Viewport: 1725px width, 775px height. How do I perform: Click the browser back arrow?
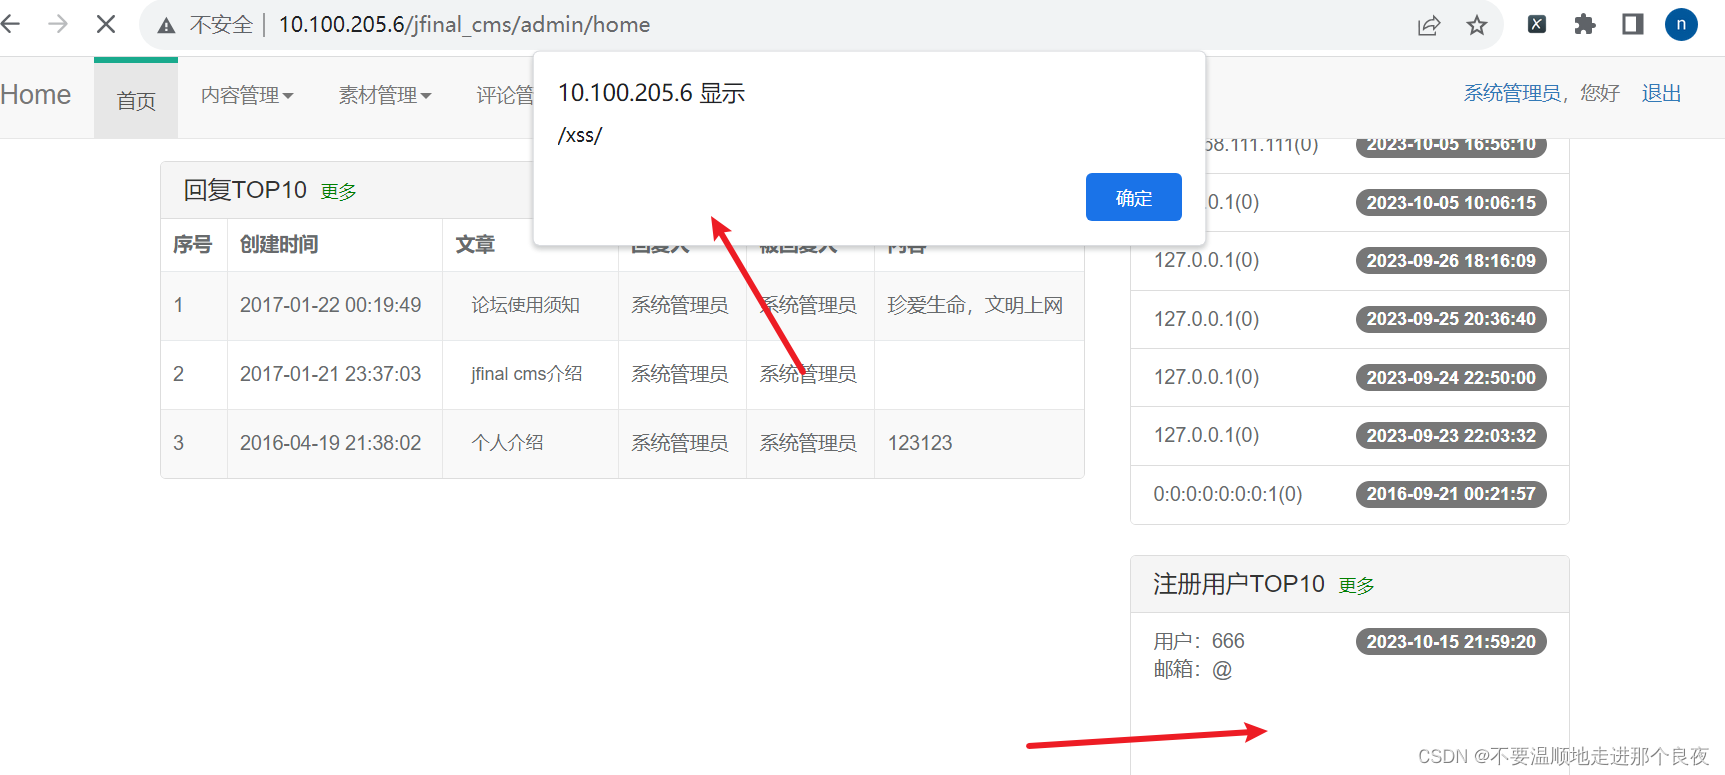pyautogui.click(x=10, y=24)
